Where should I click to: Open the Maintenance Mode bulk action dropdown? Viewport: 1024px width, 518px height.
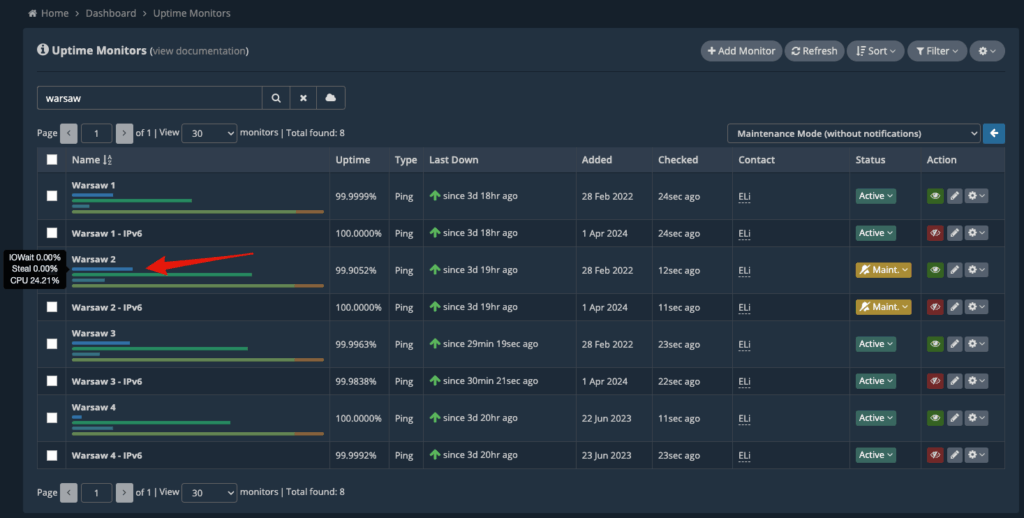click(854, 133)
